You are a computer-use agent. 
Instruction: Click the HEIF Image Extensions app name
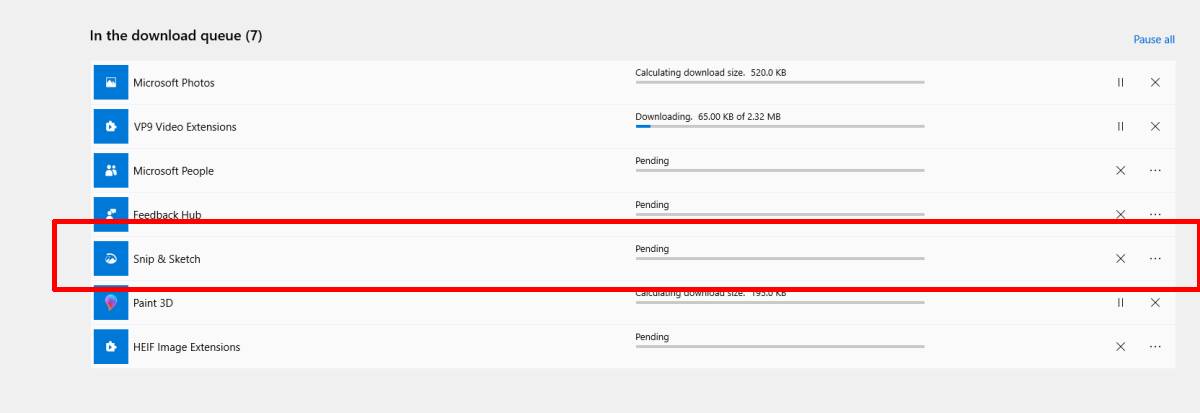[187, 347]
